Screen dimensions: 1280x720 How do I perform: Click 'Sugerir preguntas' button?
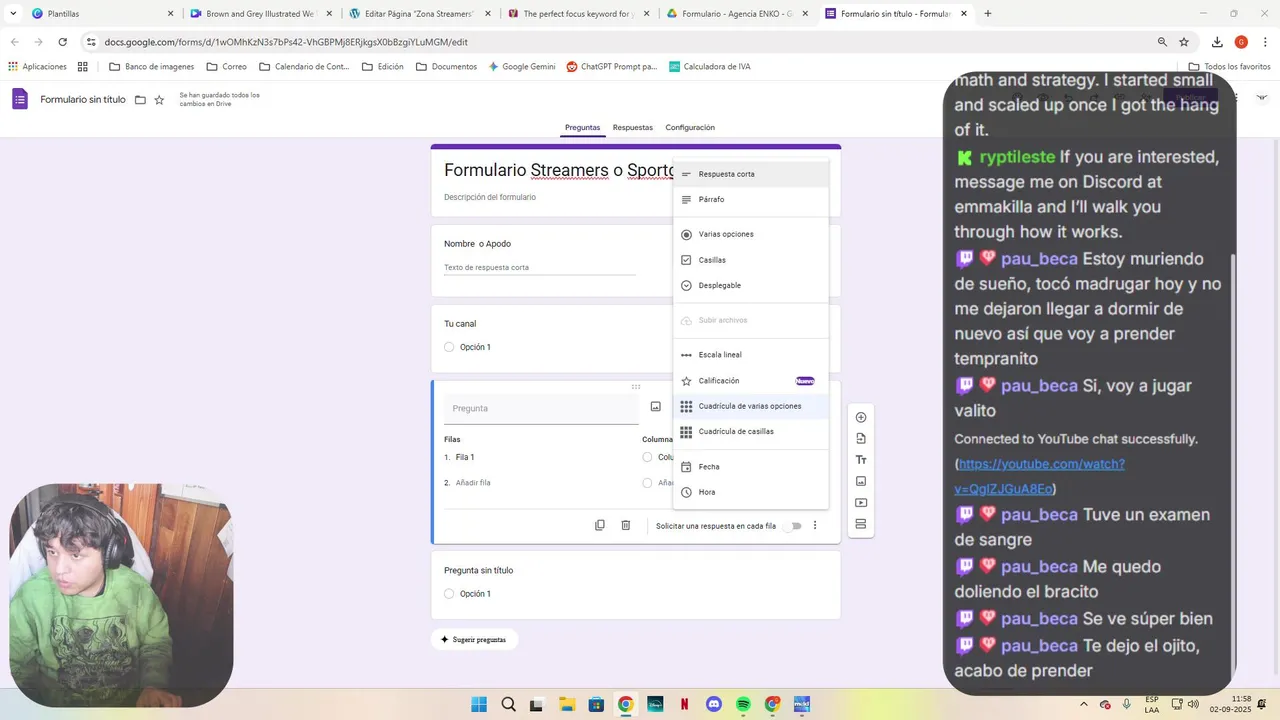474,640
